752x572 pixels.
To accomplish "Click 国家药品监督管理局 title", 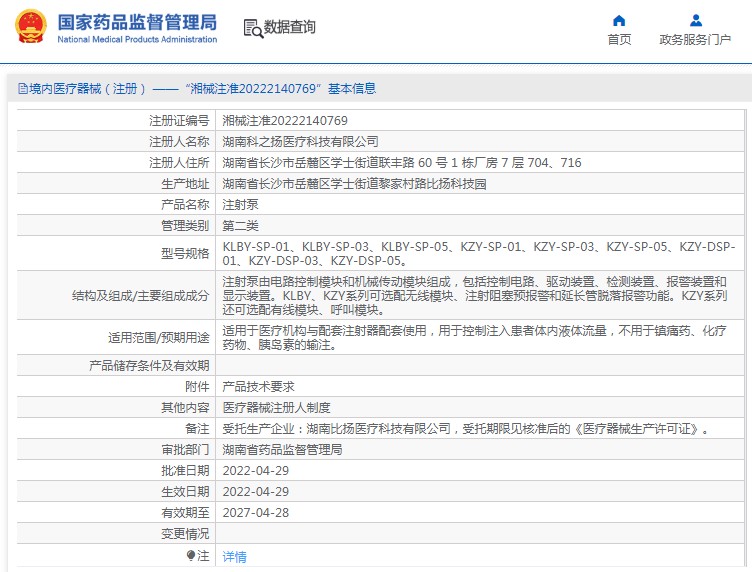I will [x=137, y=22].
